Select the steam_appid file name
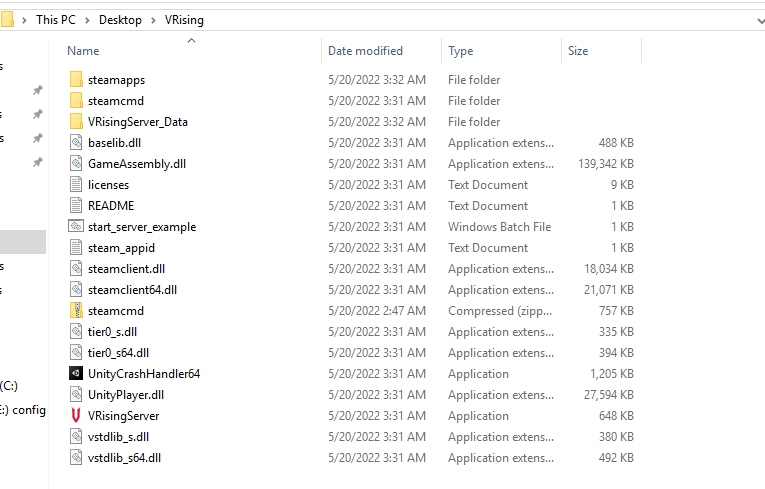765x489 pixels. [121, 248]
